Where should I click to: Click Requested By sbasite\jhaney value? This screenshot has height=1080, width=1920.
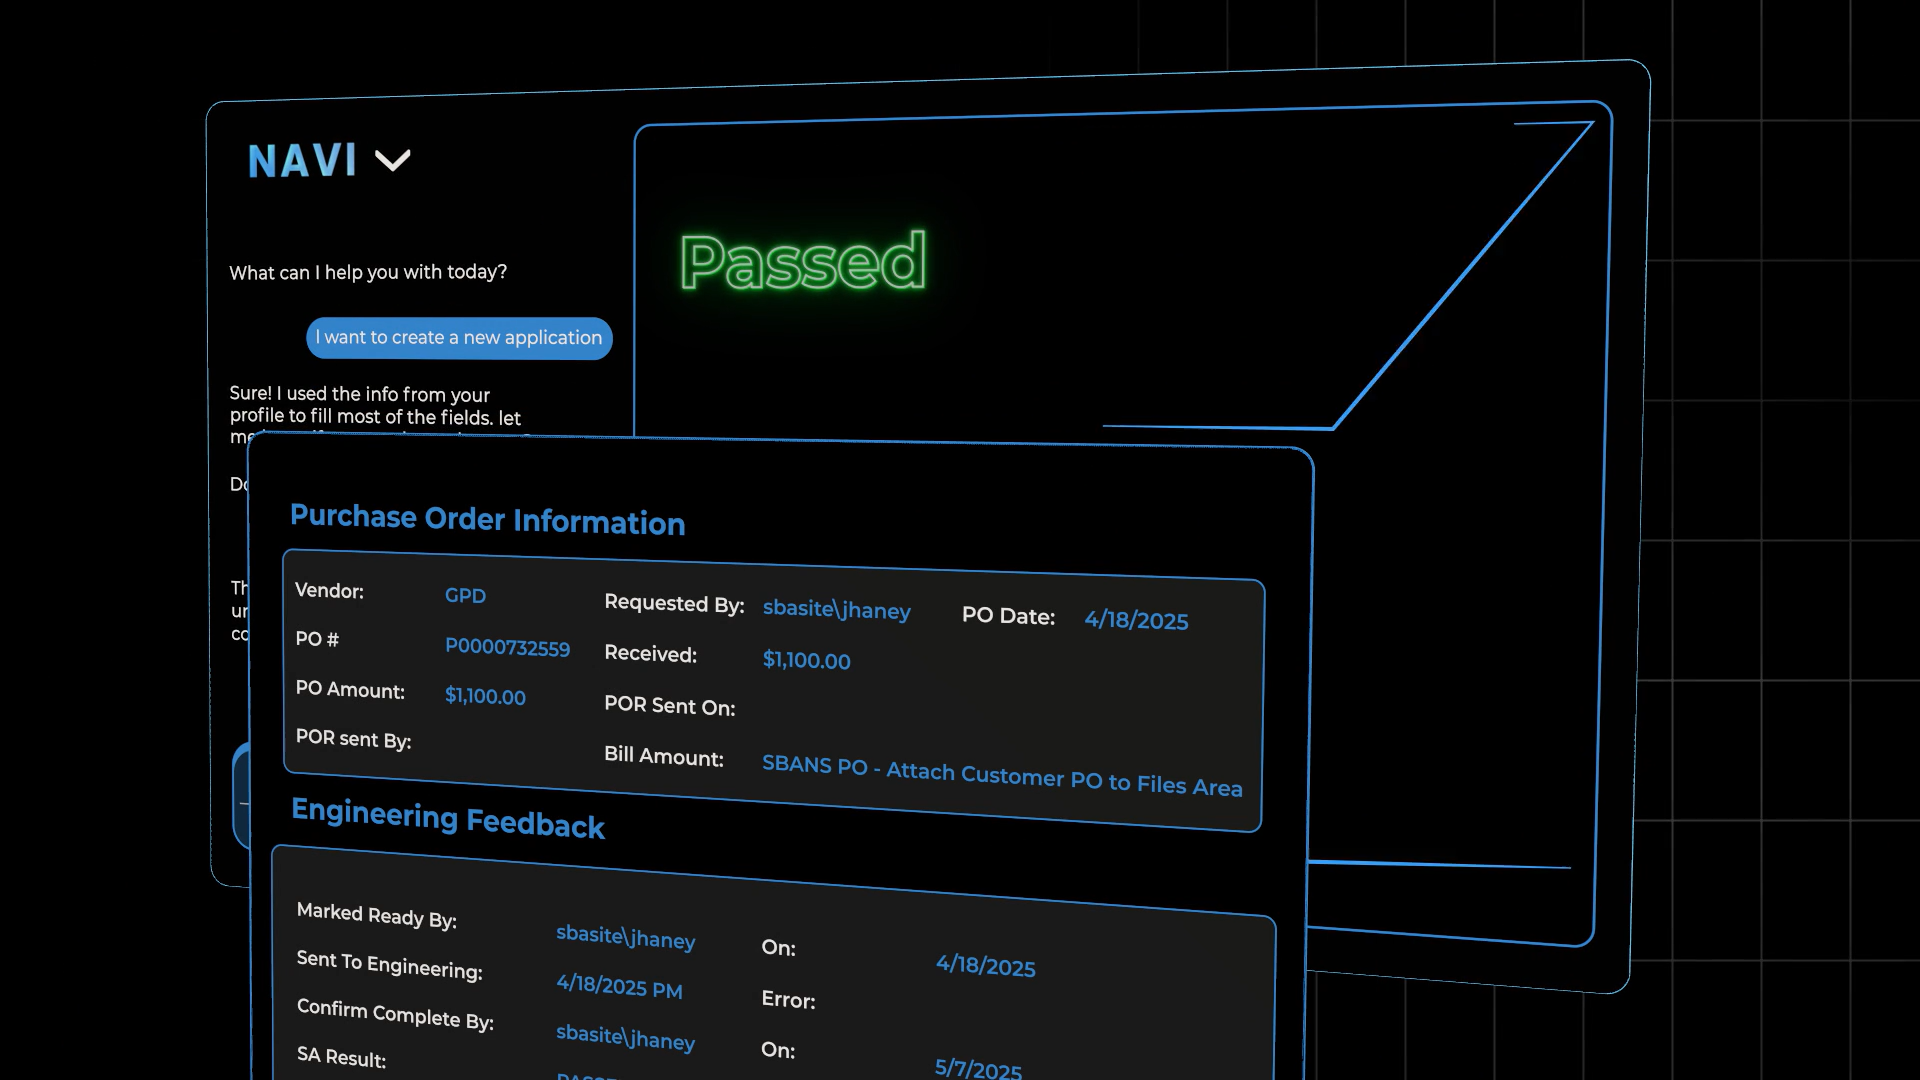click(836, 610)
